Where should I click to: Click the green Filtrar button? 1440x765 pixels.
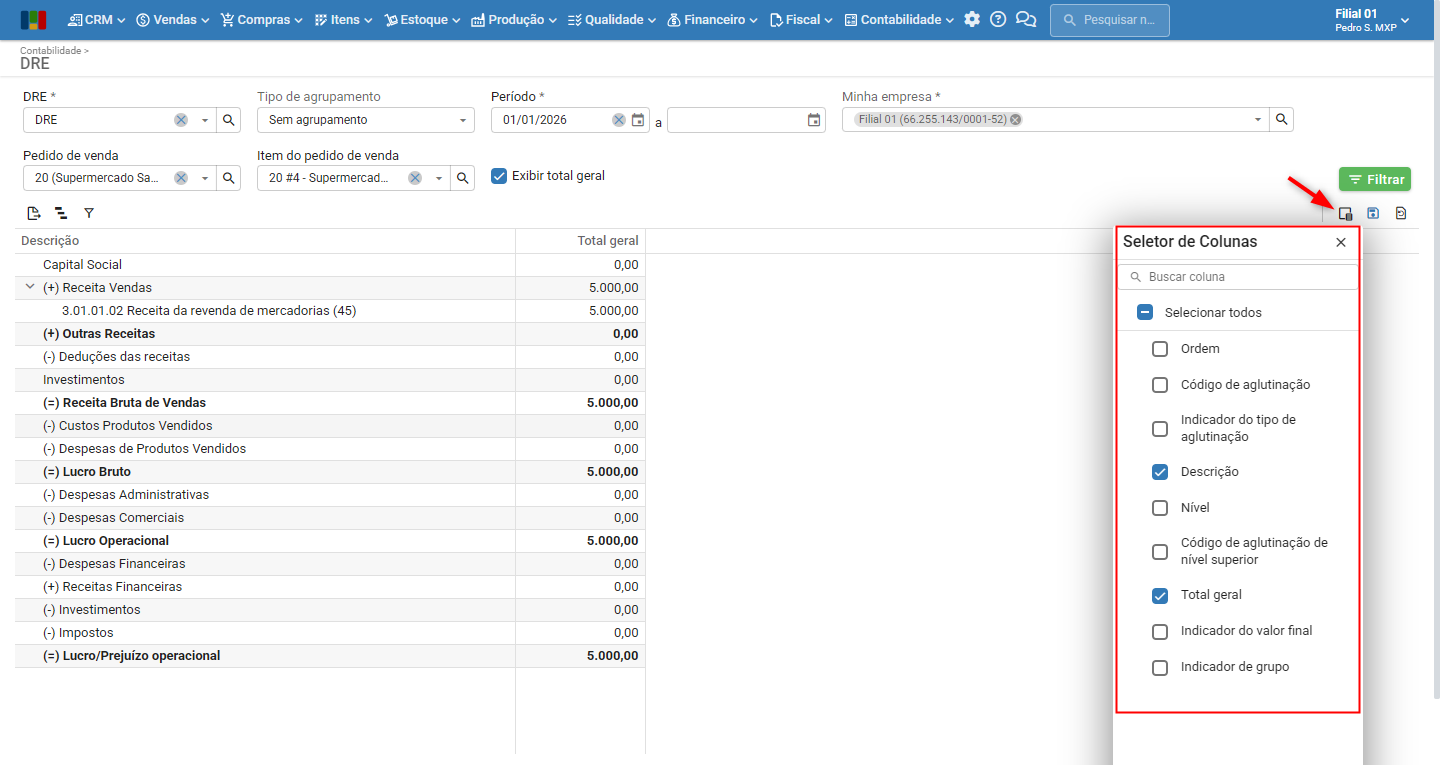point(1375,179)
